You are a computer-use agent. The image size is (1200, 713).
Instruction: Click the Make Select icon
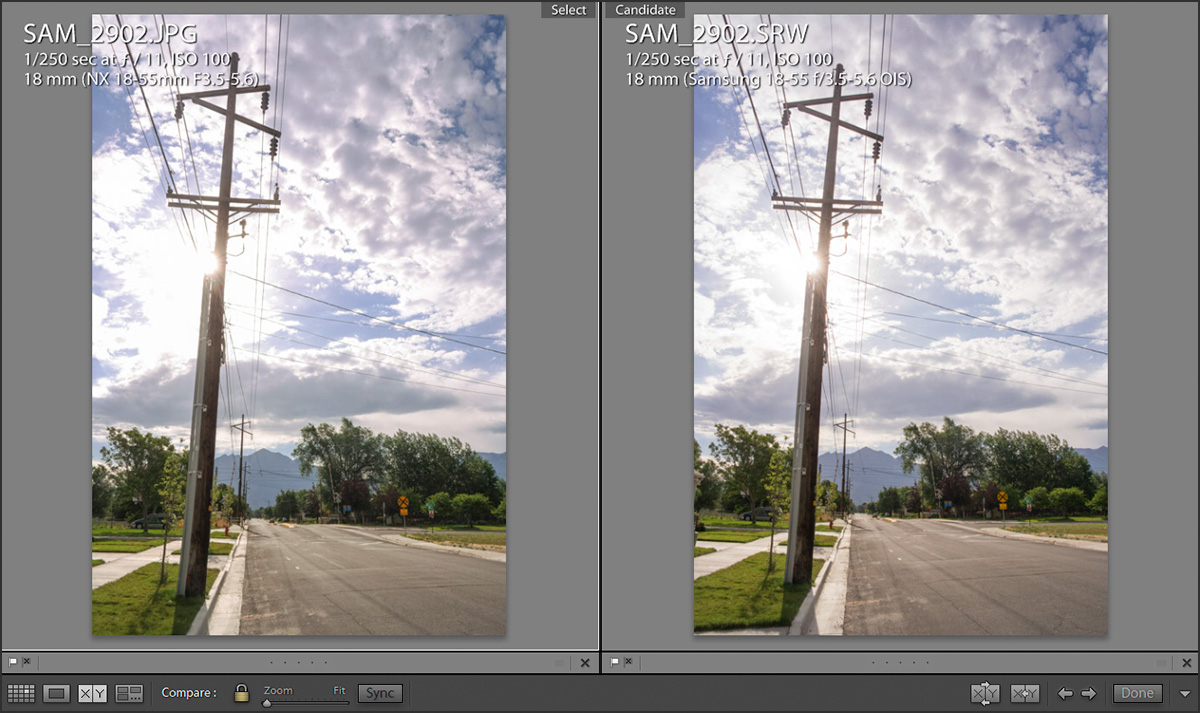[1024, 693]
